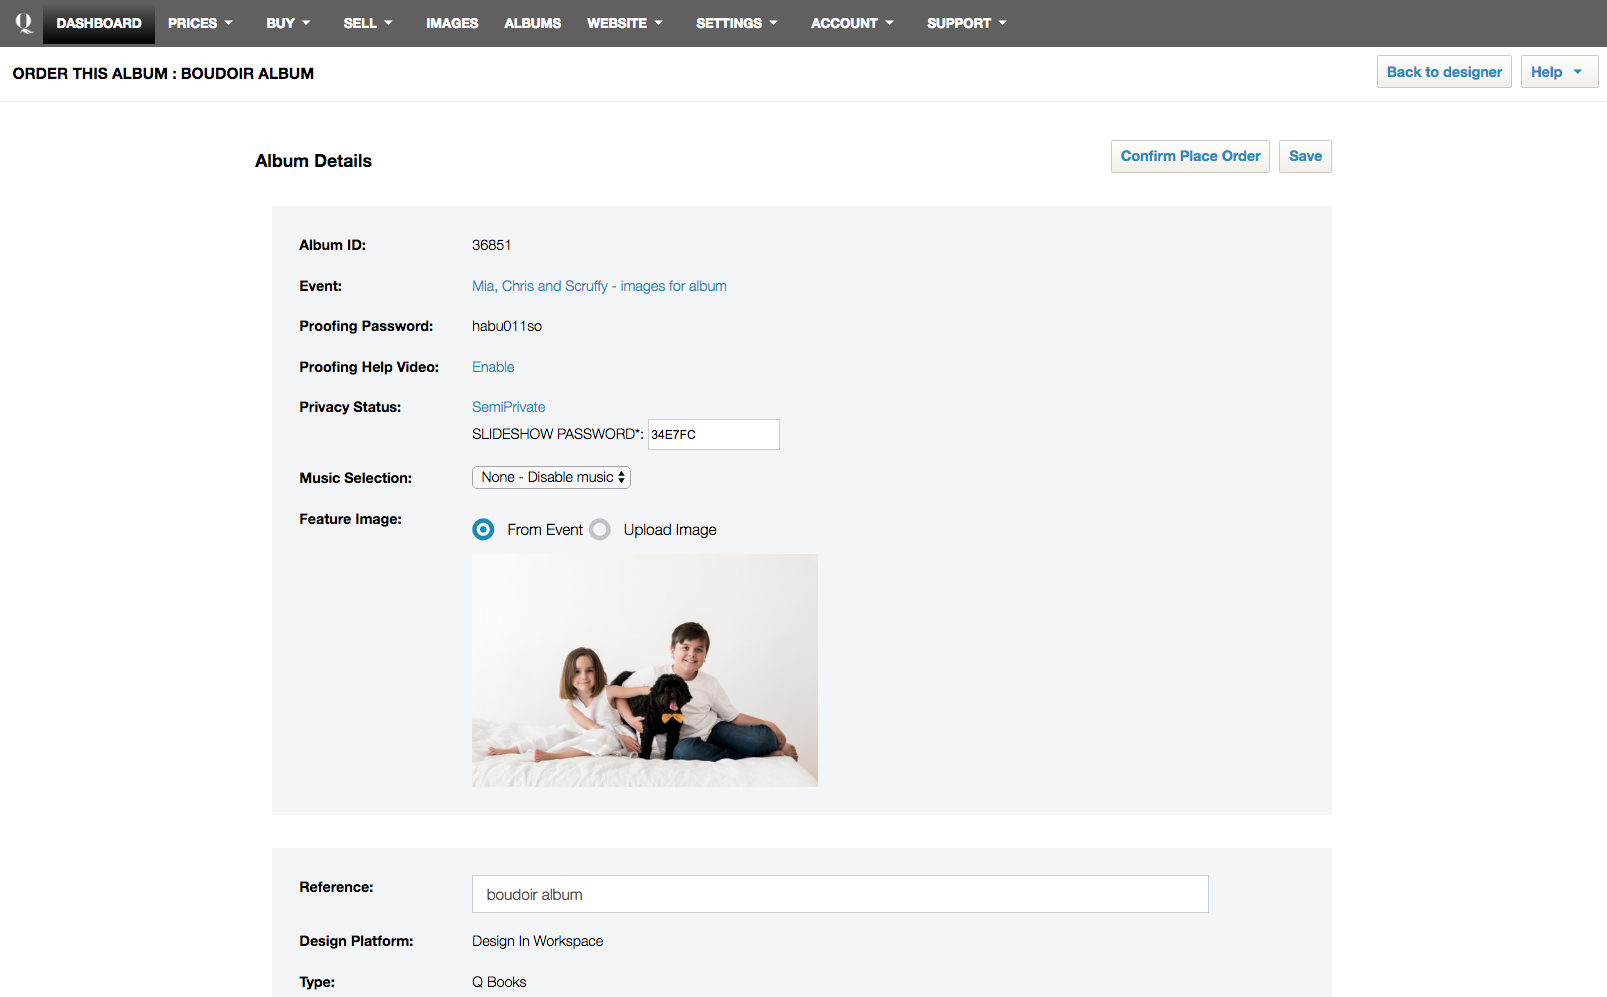
Task: Change the SemiPrivate privacy status
Action: click(x=508, y=407)
